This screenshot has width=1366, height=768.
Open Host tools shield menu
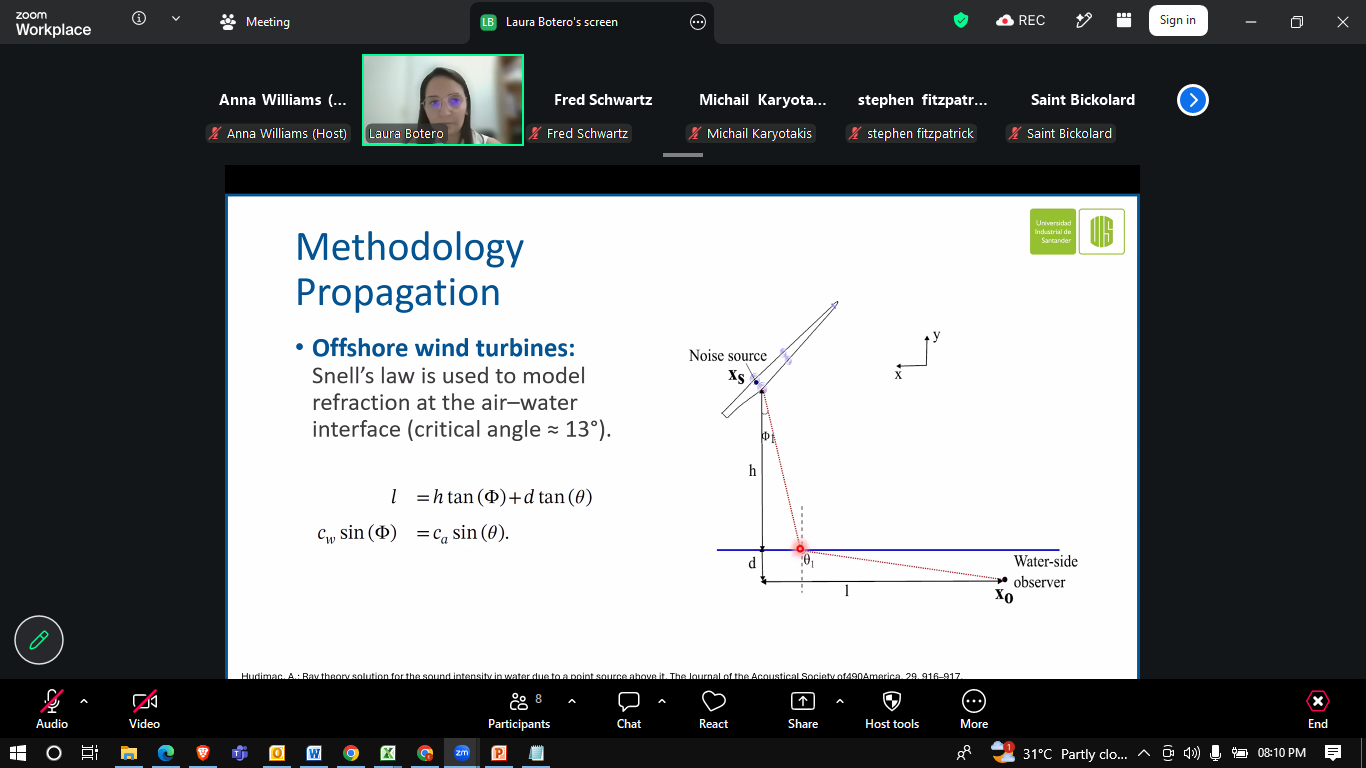point(892,709)
